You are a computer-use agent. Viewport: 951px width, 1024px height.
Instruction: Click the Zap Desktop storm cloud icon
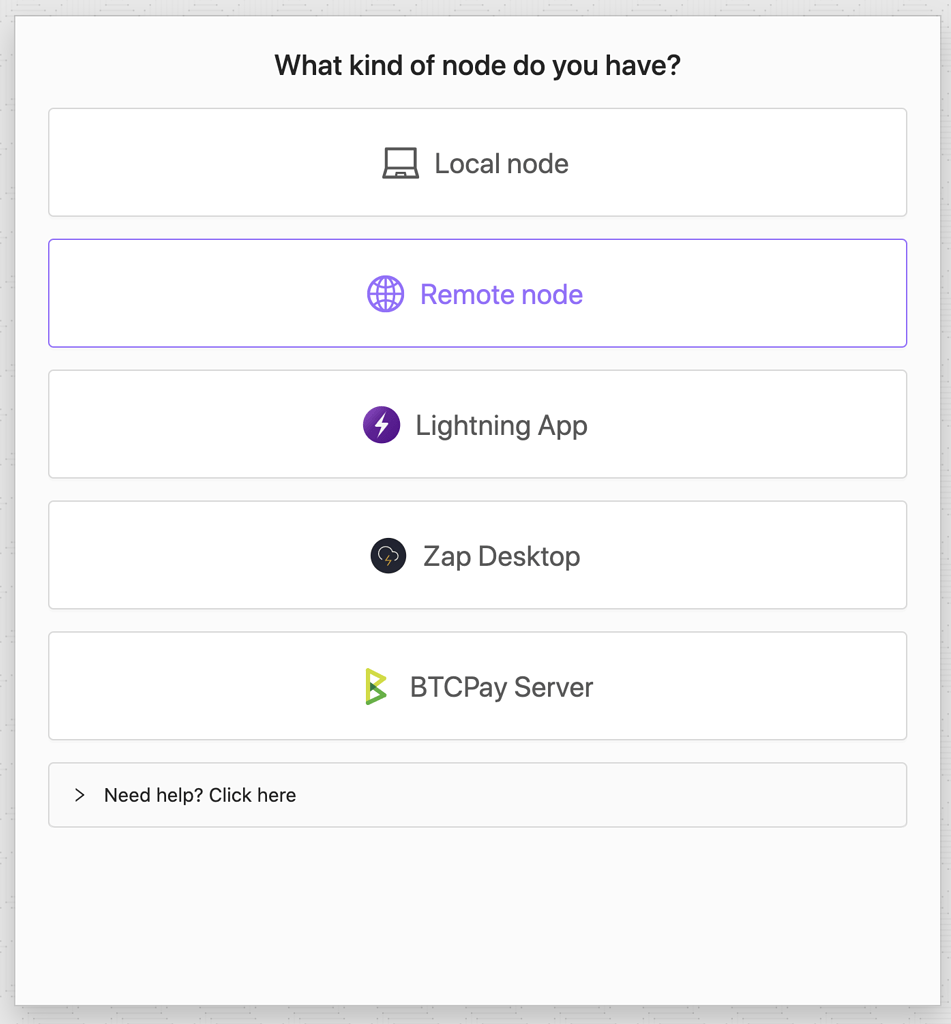(388, 555)
